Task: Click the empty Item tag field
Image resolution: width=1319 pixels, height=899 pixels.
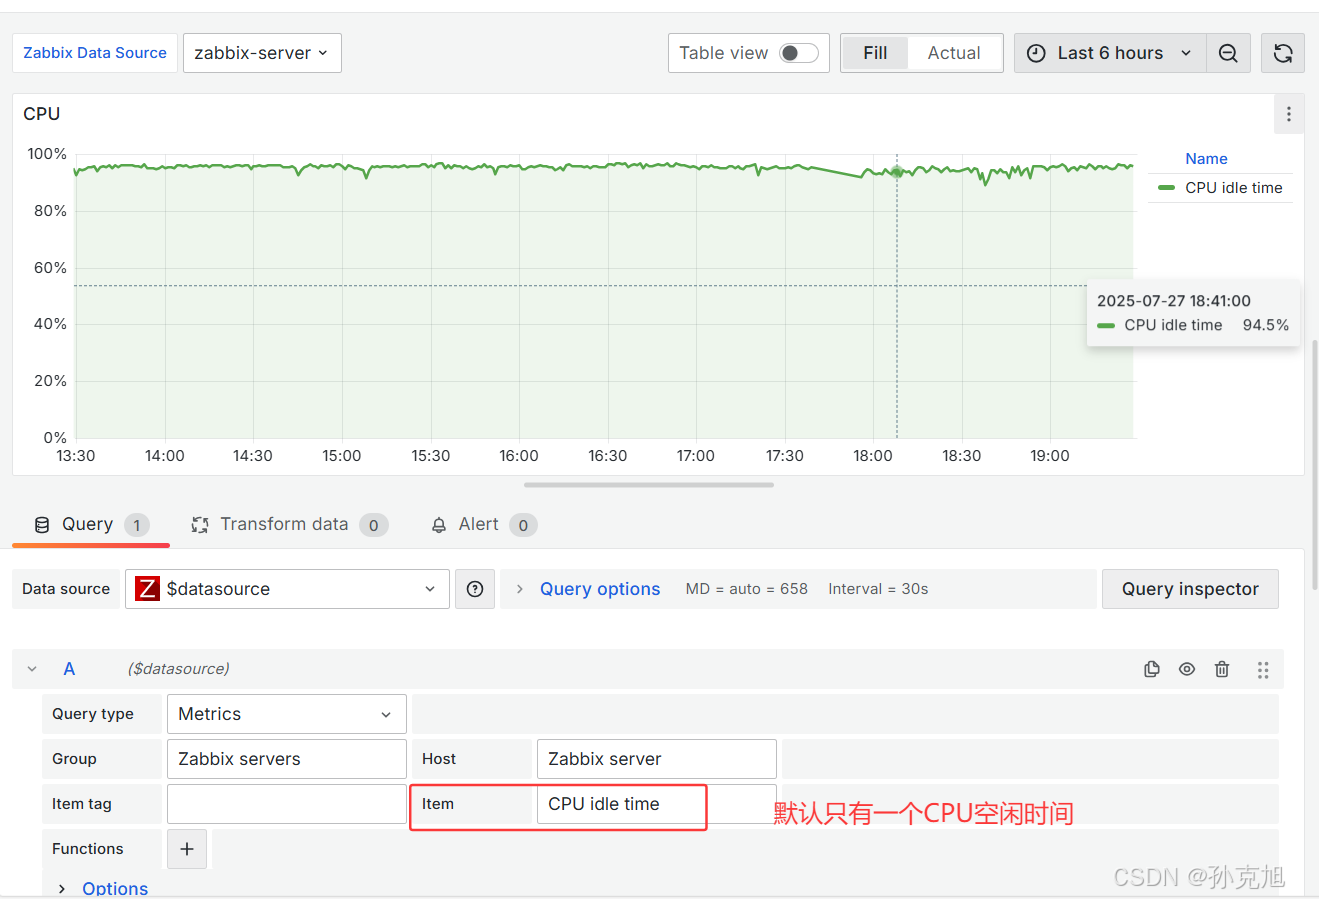Action: pyautogui.click(x=287, y=804)
